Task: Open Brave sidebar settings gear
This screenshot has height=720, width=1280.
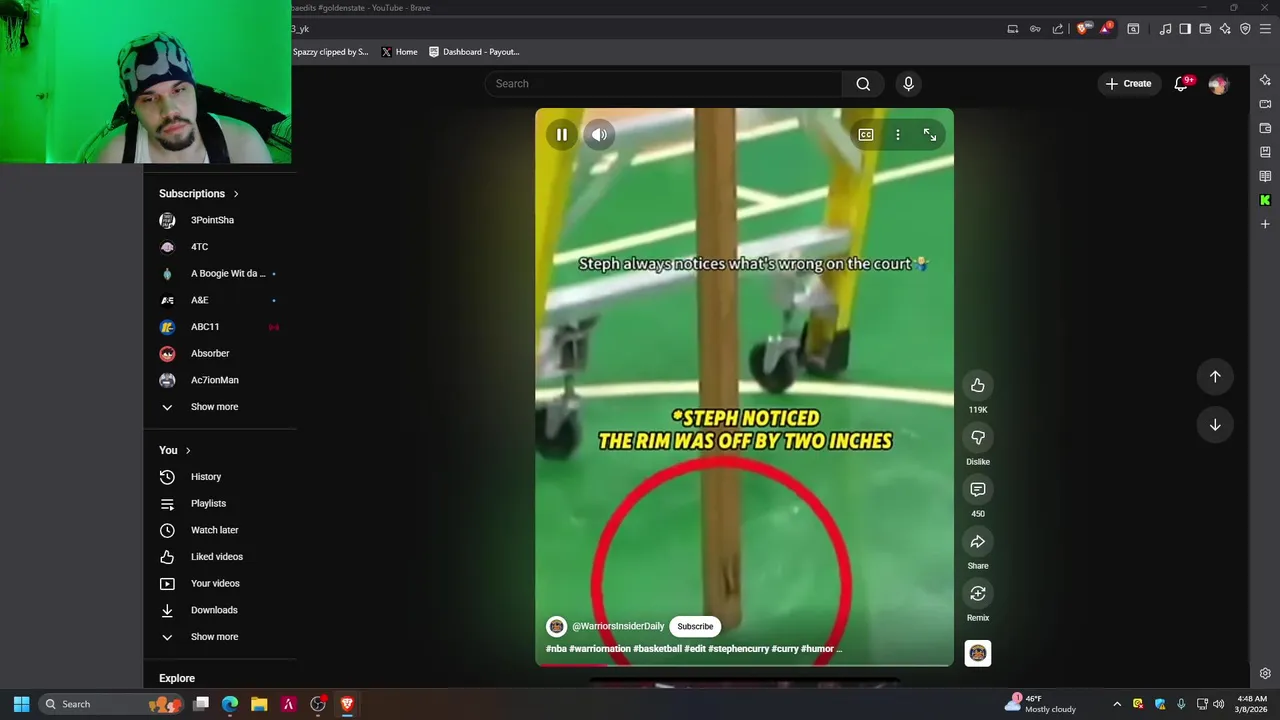Action: (1265, 674)
